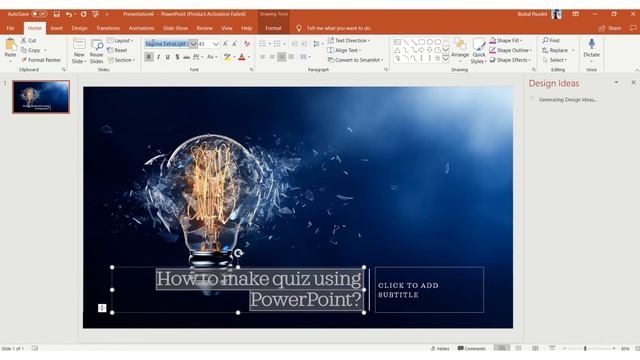The height and width of the screenshot is (360, 640).
Task: Switch to the Insert tab
Action: coord(56,28)
